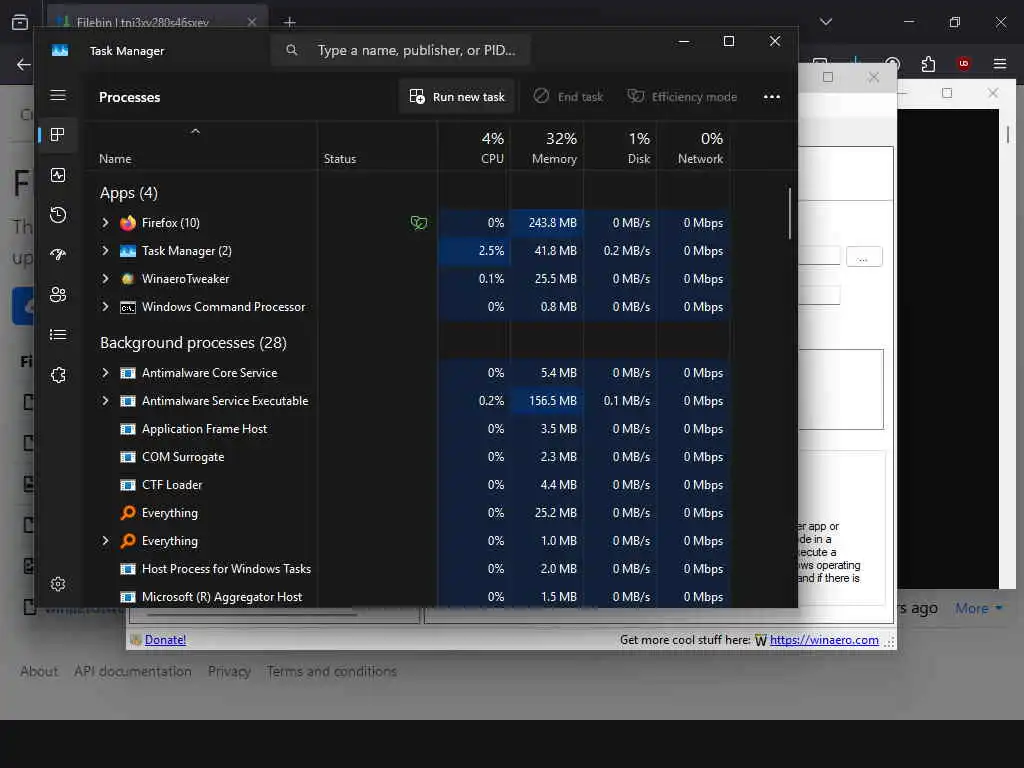Screen dimensions: 1024x768
Task: Expand Antimalware Core Service group
Action: (105, 373)
